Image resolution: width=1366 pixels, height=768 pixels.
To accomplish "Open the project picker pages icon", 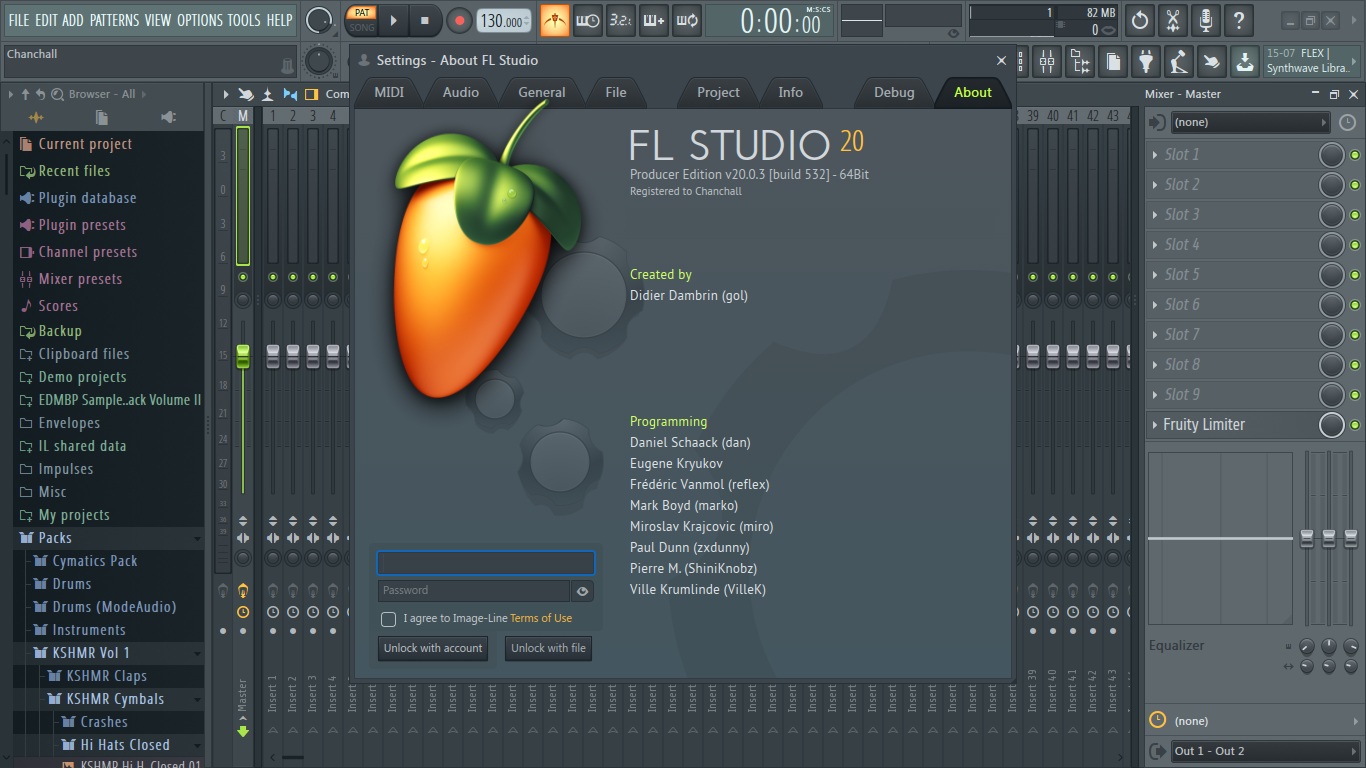I will tap(1113, 62).
